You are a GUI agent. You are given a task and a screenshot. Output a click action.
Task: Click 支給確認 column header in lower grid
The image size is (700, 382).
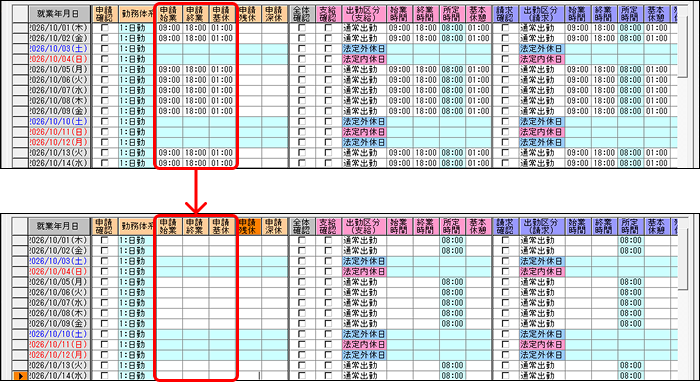(x=328, y=226)
